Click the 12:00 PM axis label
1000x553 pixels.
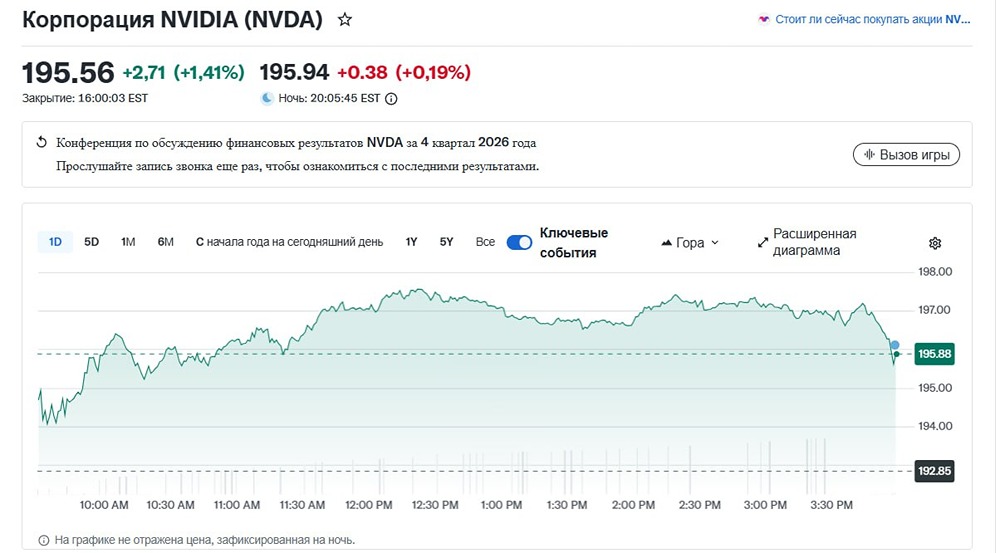click(x=369, y=505)
